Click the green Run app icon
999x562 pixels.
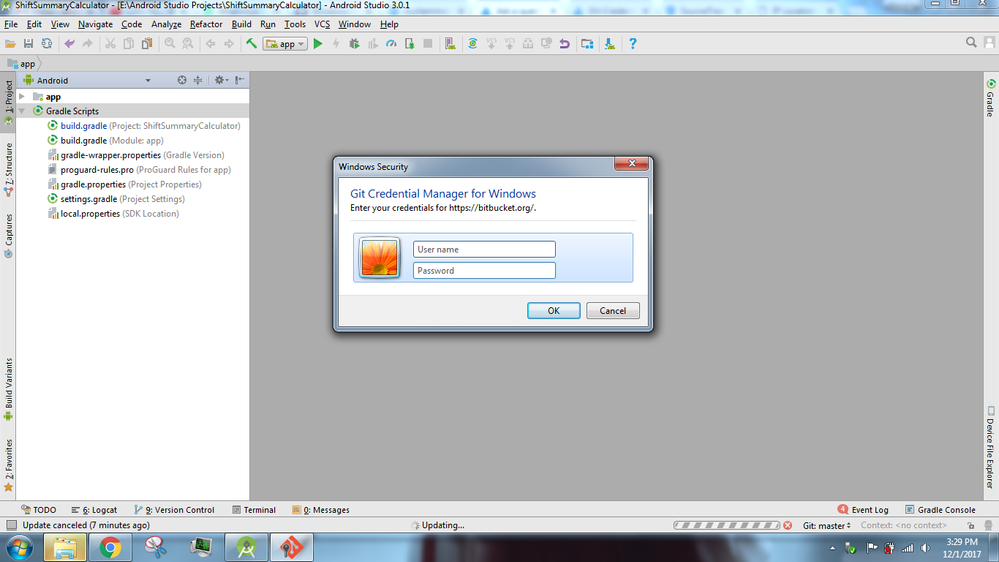click(x=318, y=43)
